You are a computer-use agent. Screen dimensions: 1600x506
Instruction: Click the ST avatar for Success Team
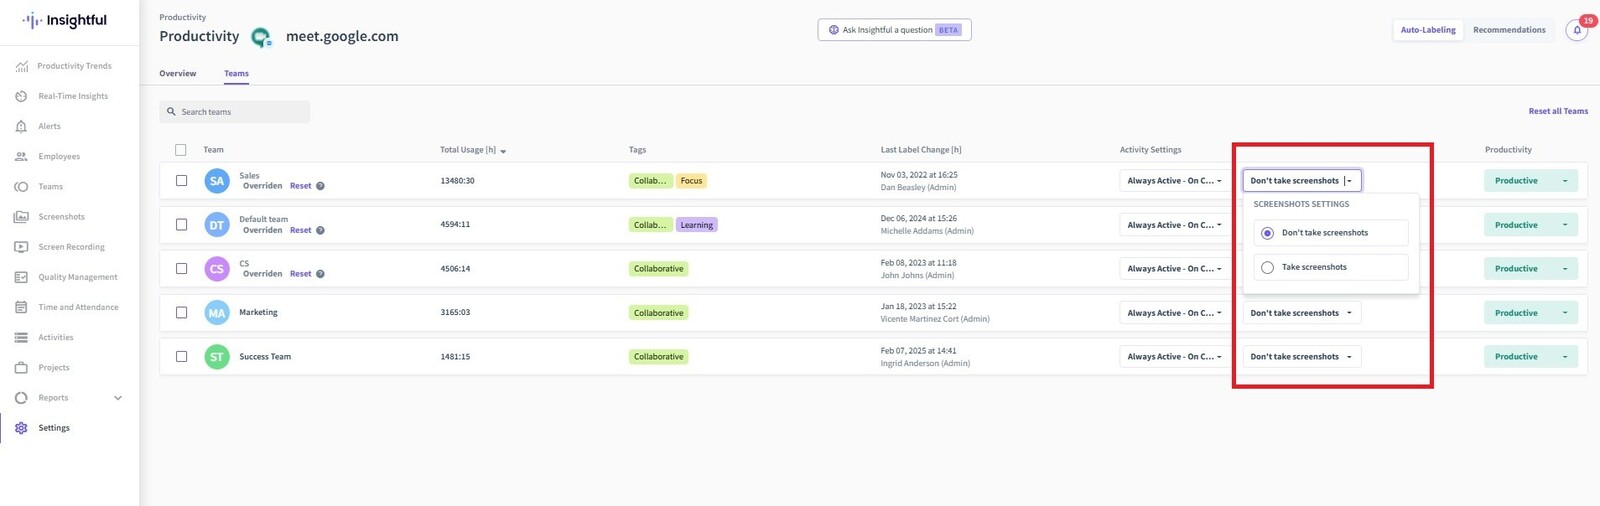tap(217, 357)
